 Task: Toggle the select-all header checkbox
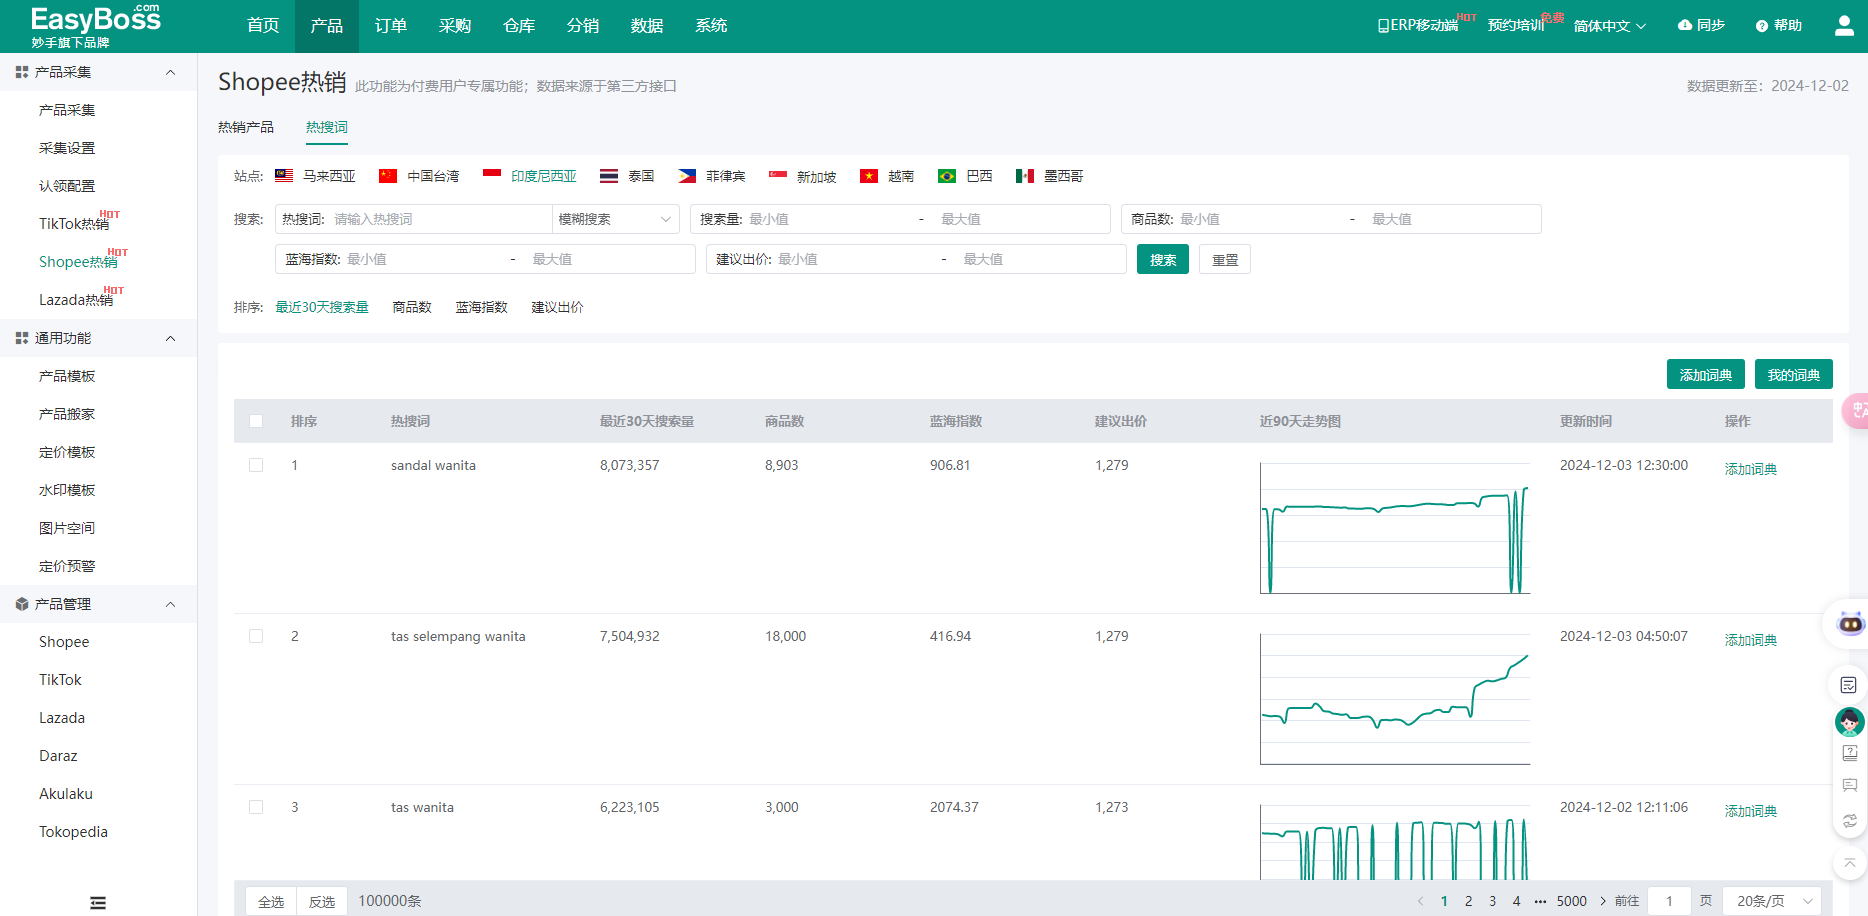256,421
